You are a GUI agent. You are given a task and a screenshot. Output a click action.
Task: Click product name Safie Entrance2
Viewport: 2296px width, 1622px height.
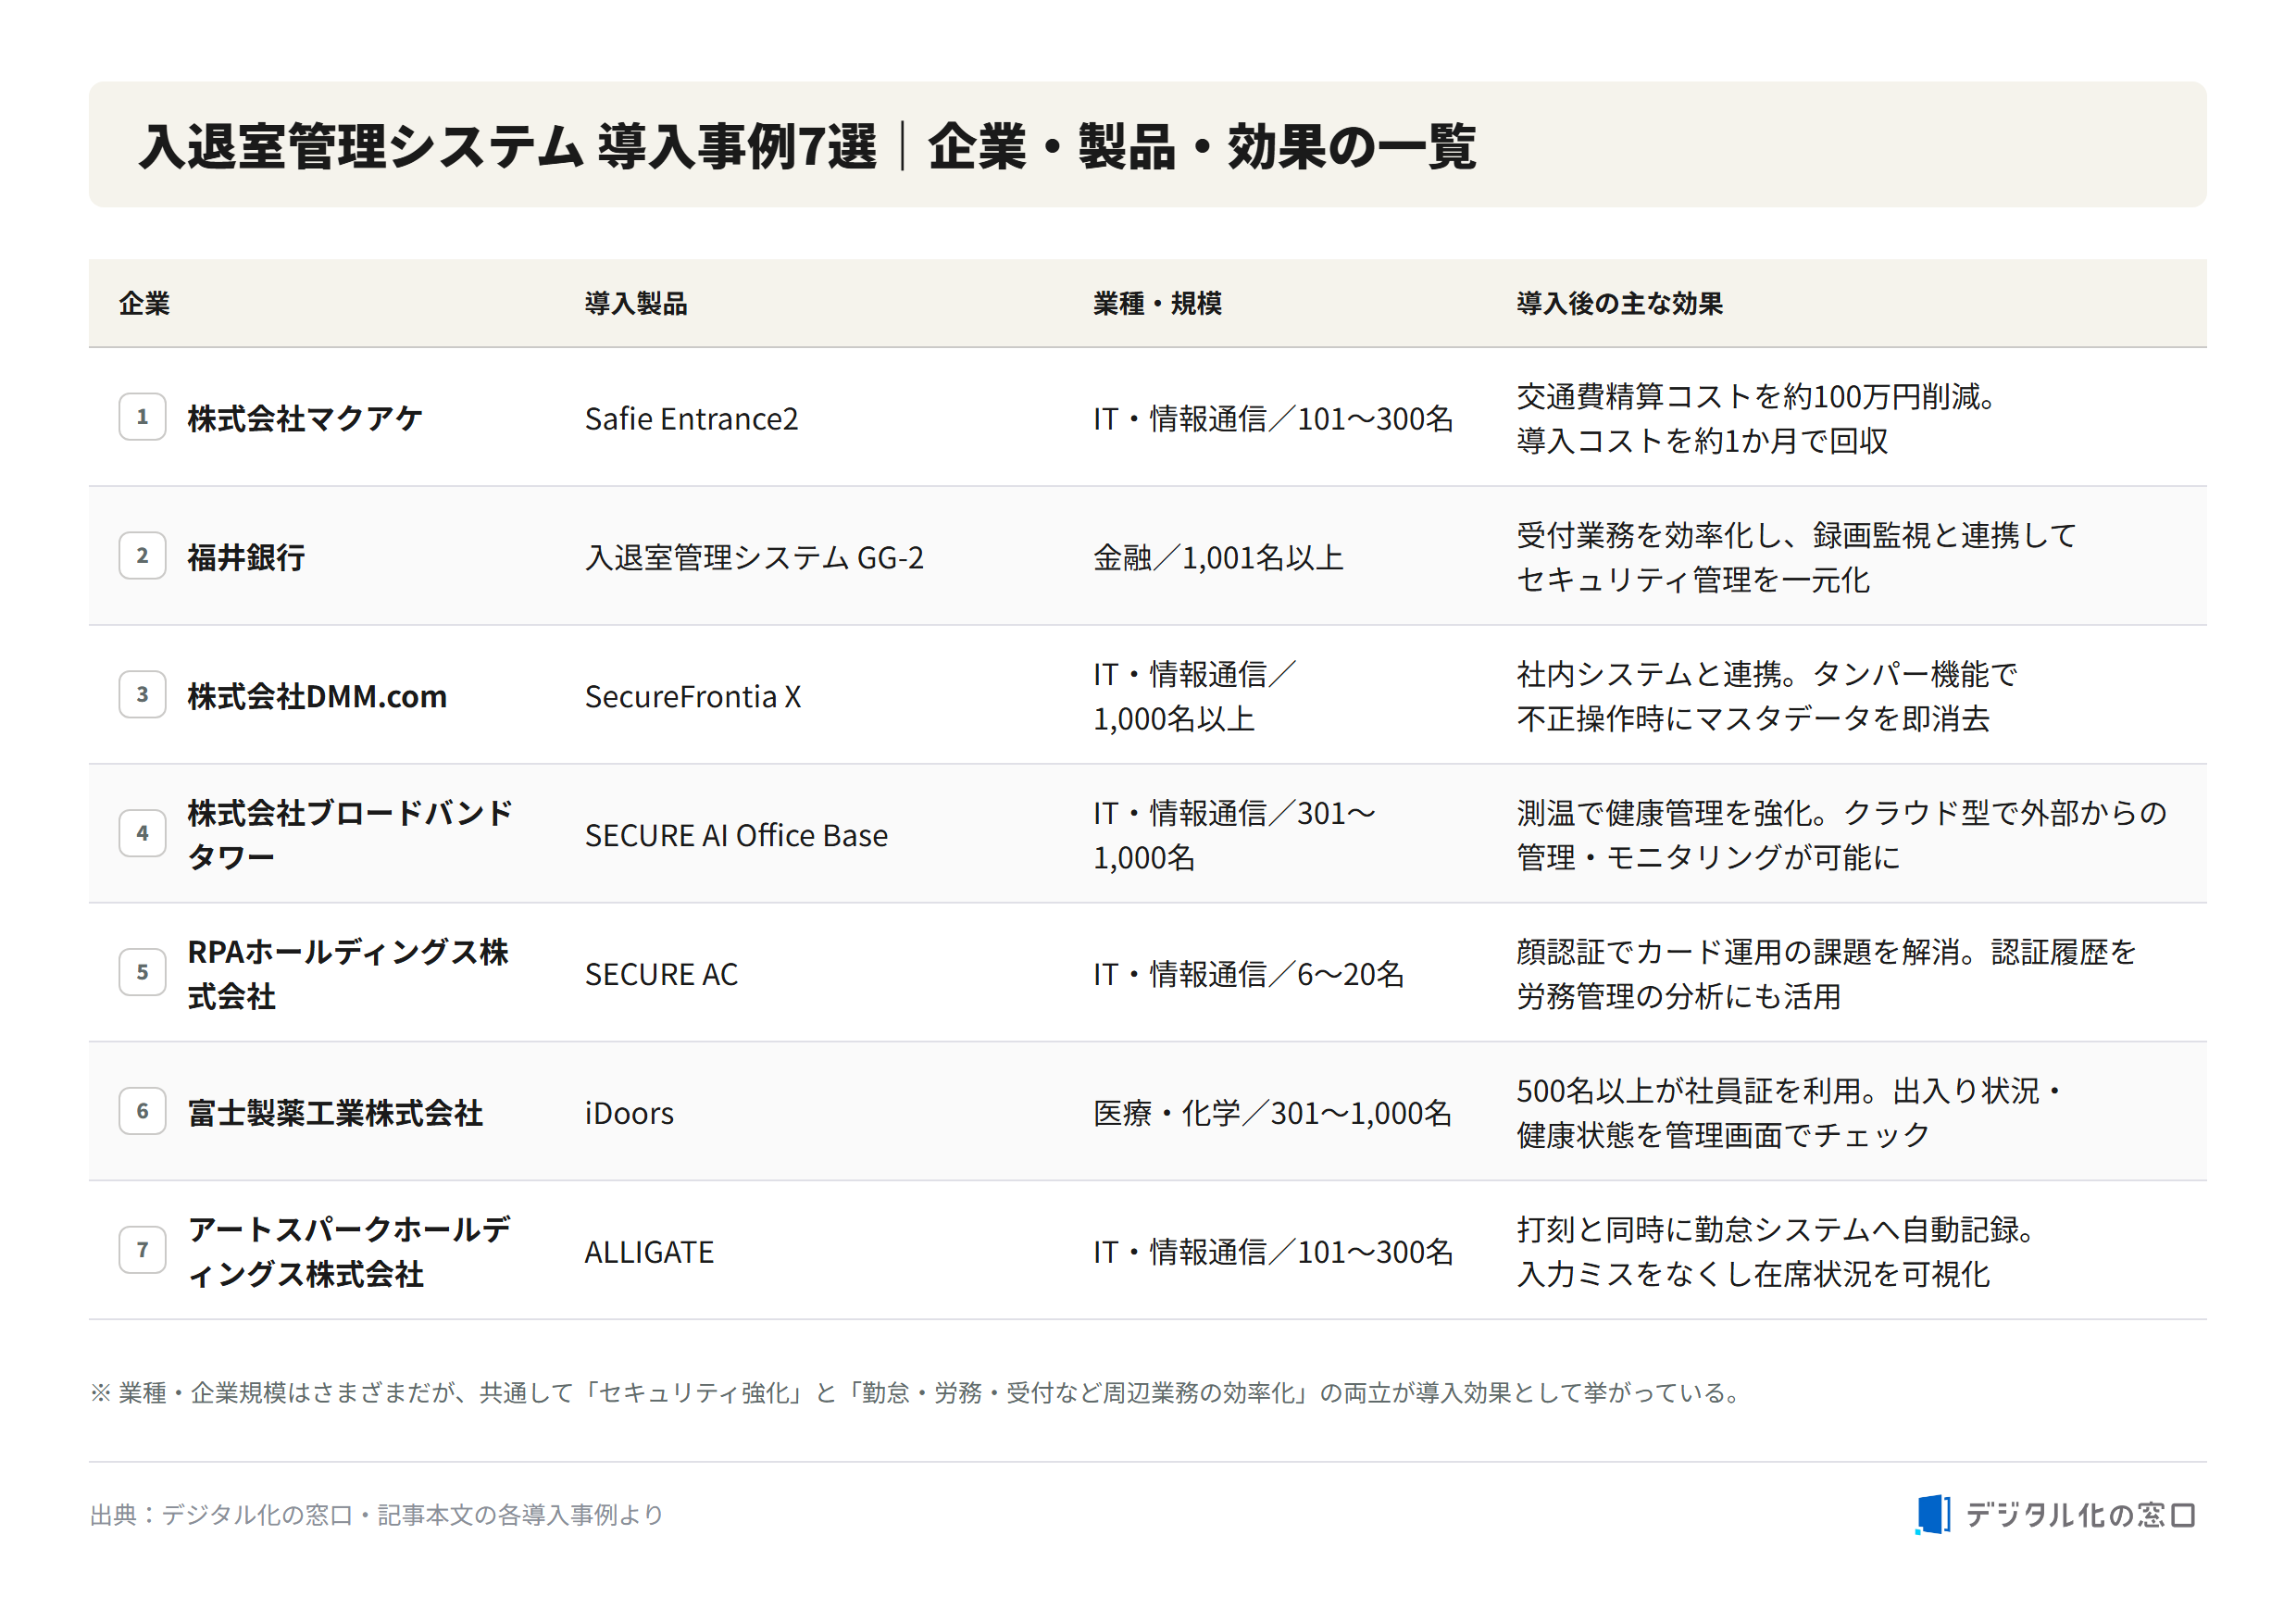pos(692,418)
